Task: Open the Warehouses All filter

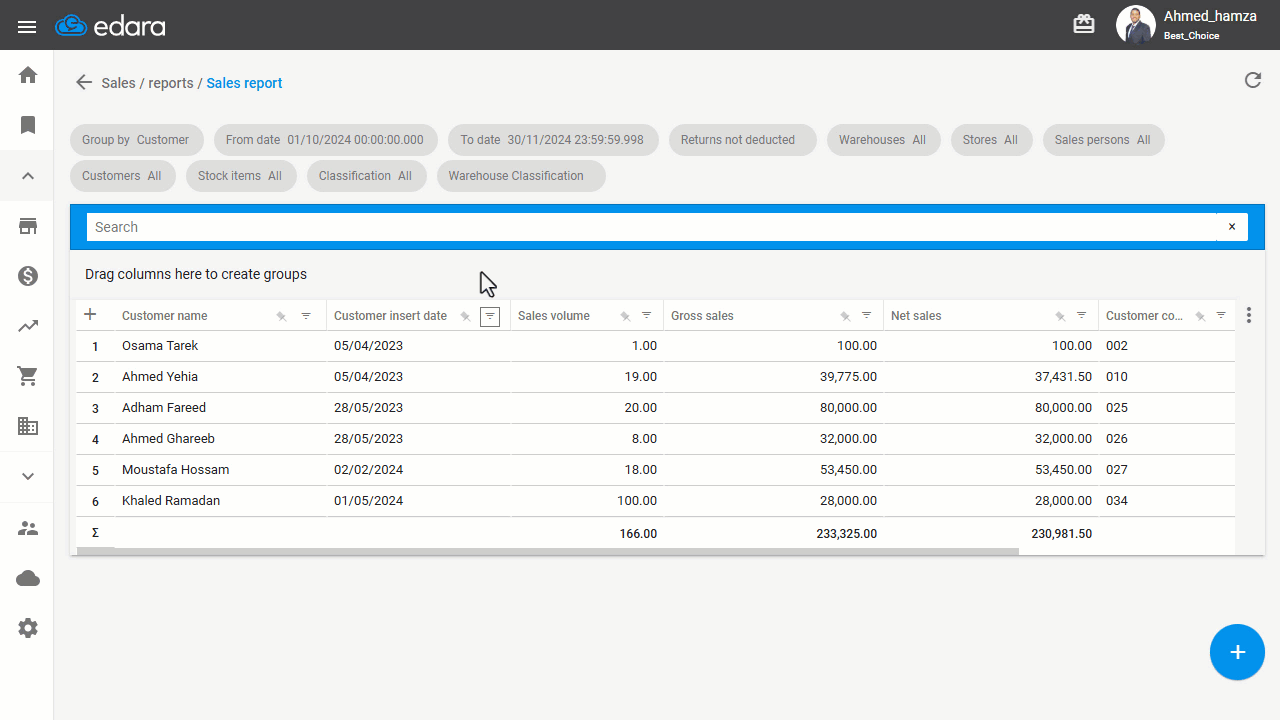Action: click(884, 140)
